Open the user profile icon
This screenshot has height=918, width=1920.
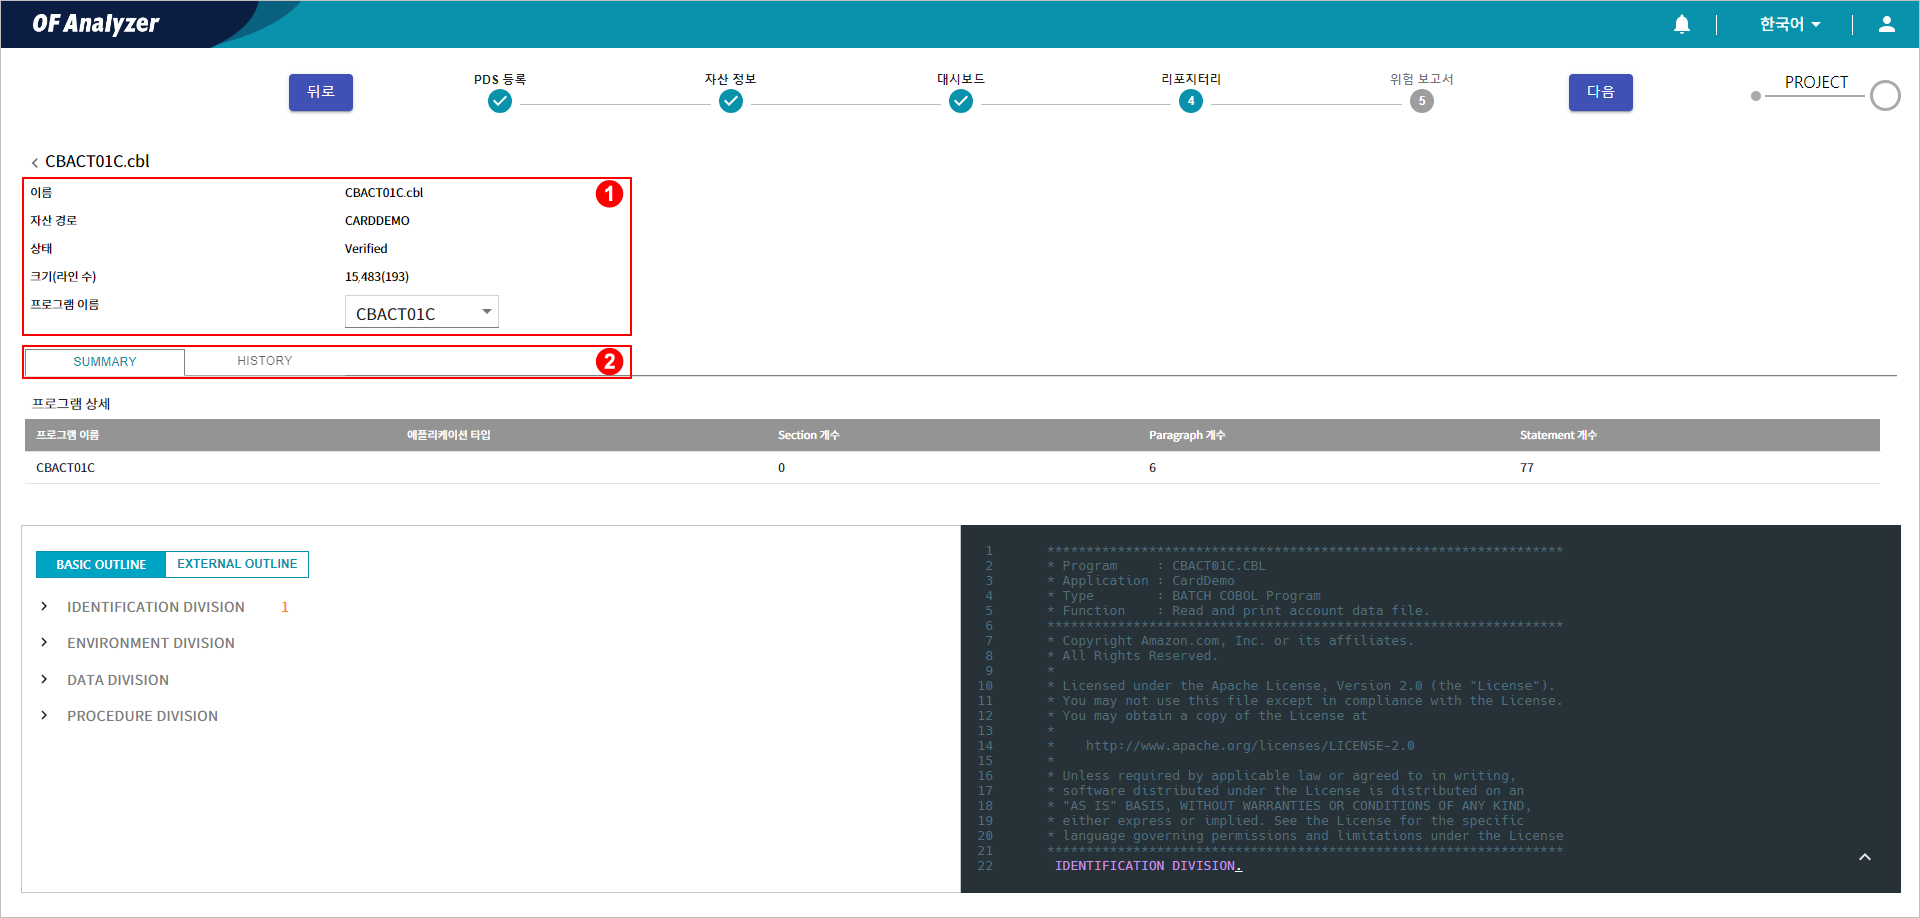(x=1887, y=24)
